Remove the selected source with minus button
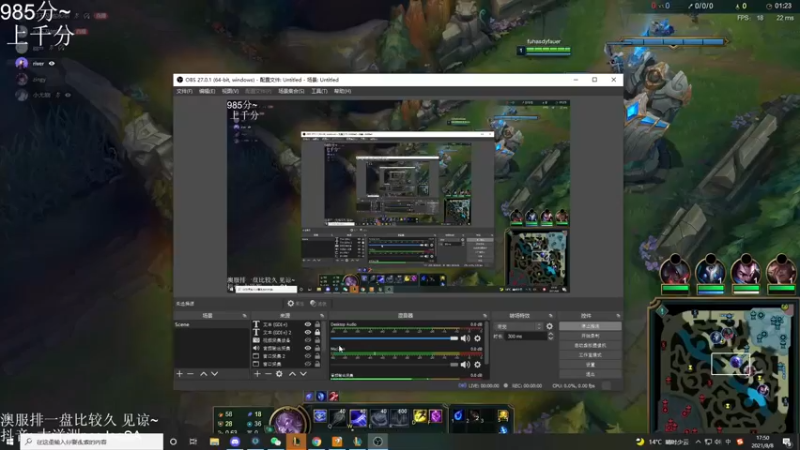 click(268, 374)
